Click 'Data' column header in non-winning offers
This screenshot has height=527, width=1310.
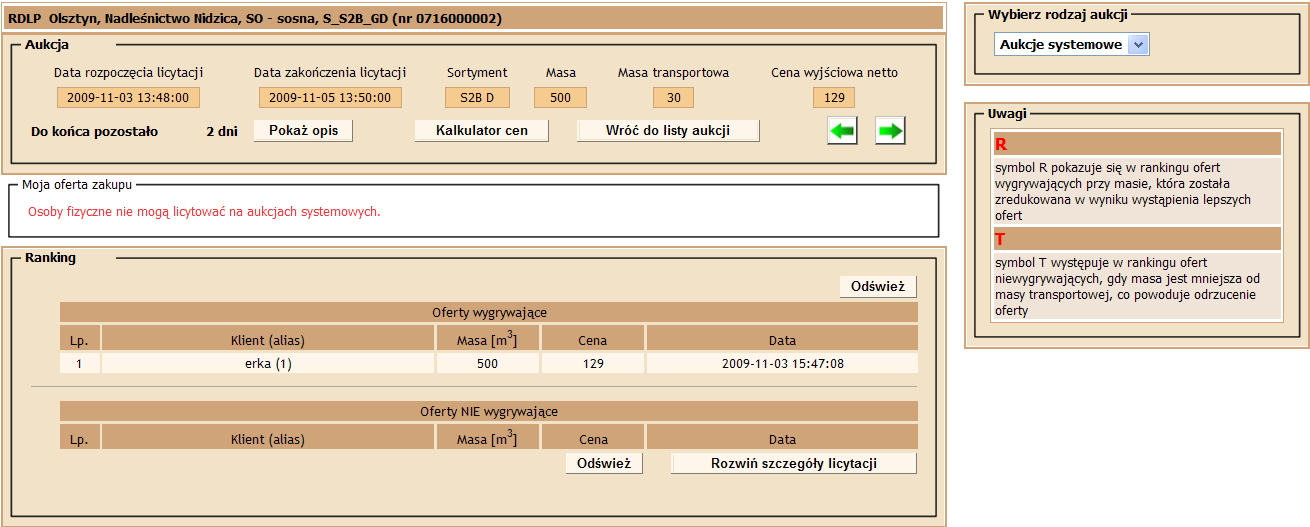click(x=782, y=439)
